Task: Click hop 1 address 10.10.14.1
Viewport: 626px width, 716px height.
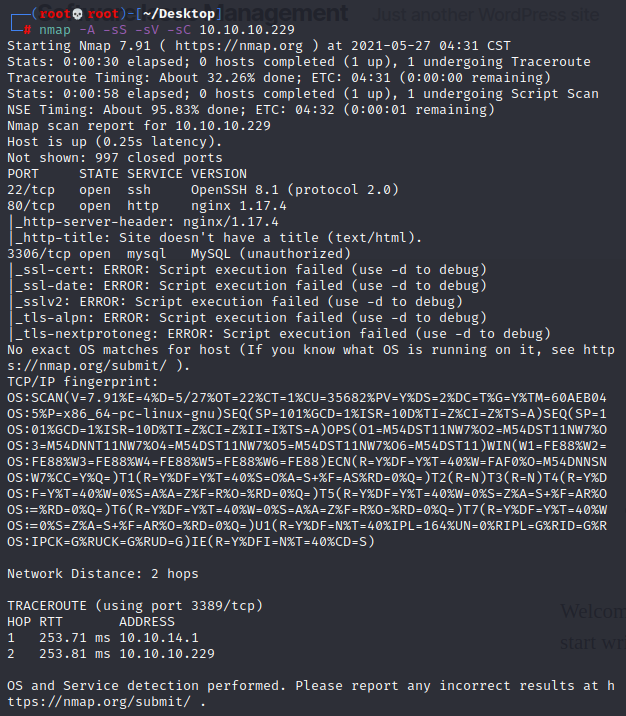Action: [x=159, y=637]
